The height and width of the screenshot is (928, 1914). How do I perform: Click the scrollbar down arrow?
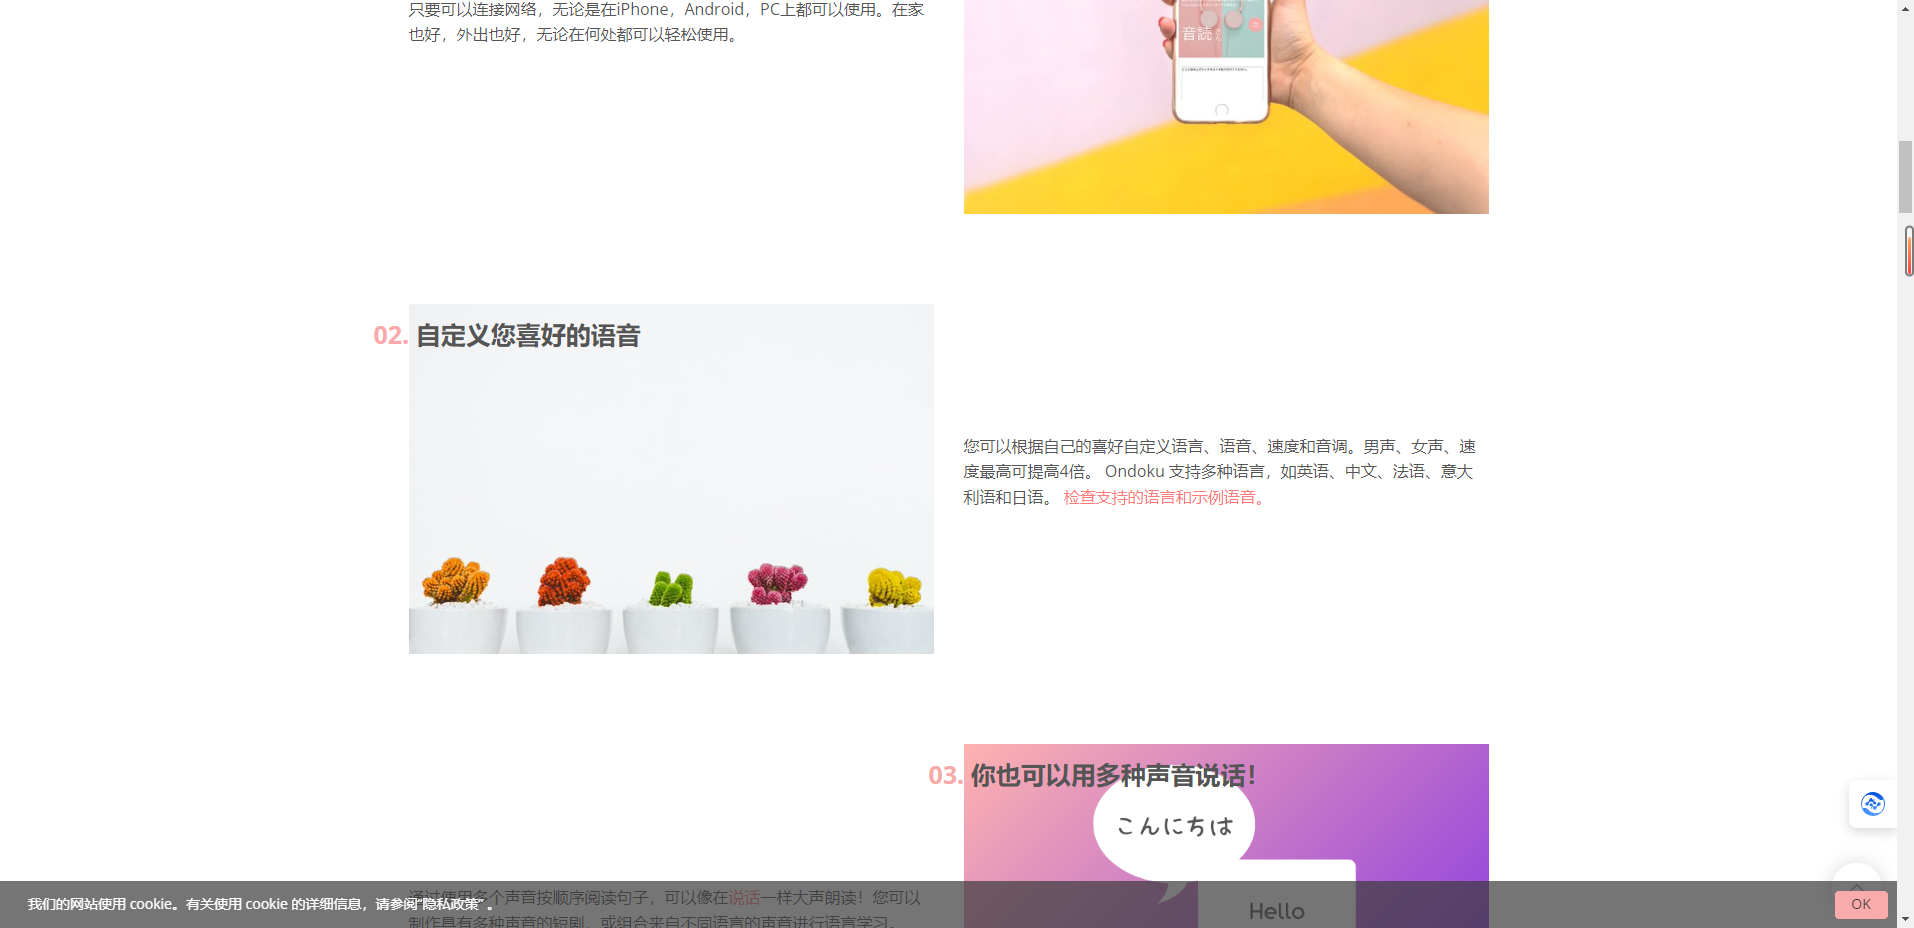click(1904, 917)
